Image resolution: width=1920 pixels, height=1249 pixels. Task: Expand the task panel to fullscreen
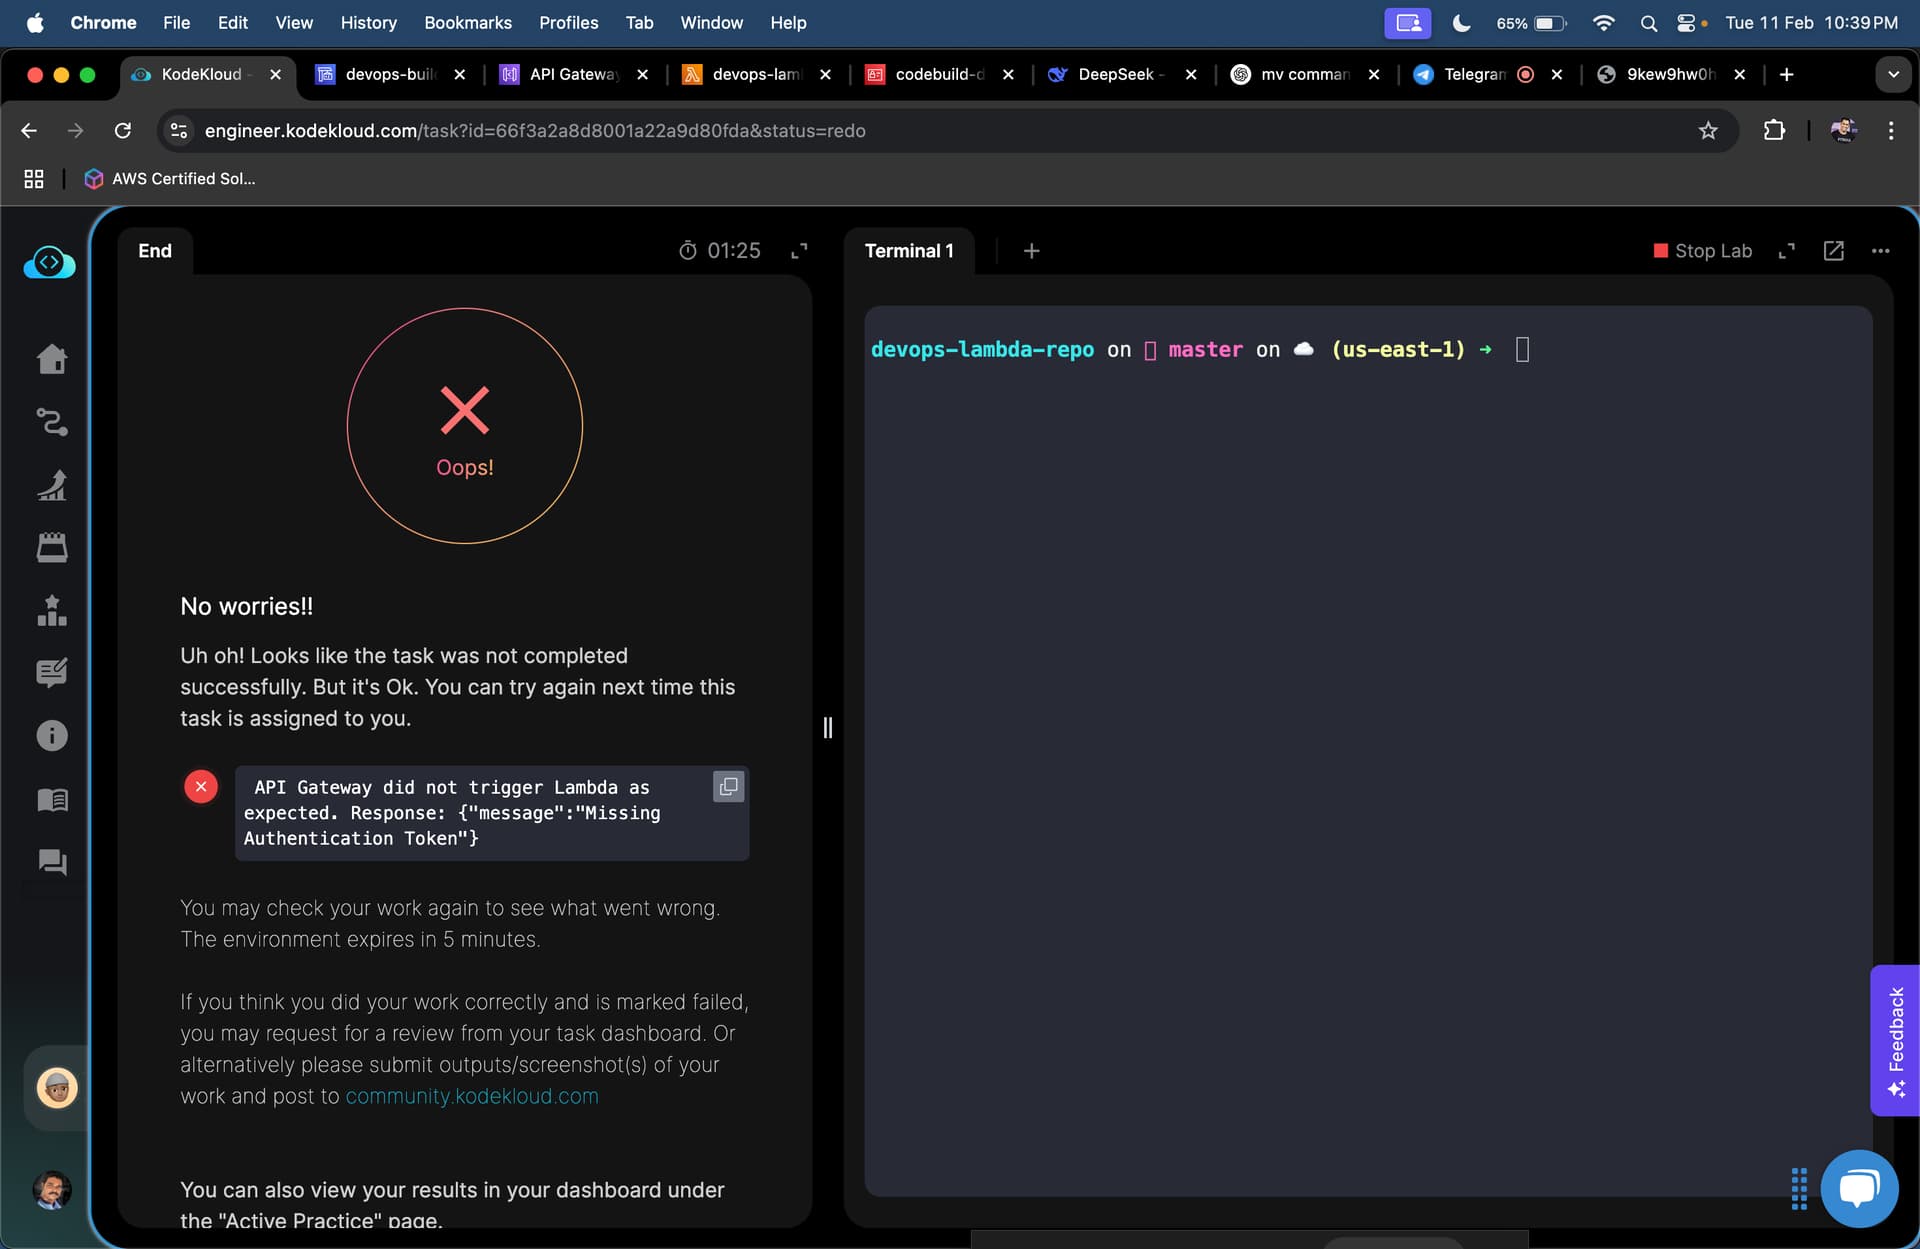pos(799,251)
